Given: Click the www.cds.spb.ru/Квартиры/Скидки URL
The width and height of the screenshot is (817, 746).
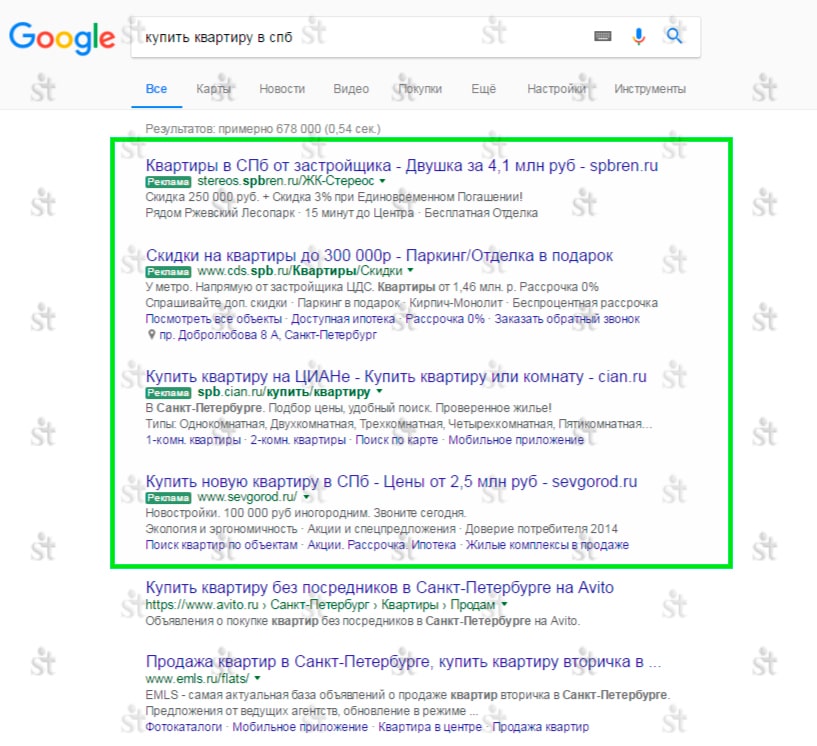Looking at the screenshot, I should [x=300, y=271].
